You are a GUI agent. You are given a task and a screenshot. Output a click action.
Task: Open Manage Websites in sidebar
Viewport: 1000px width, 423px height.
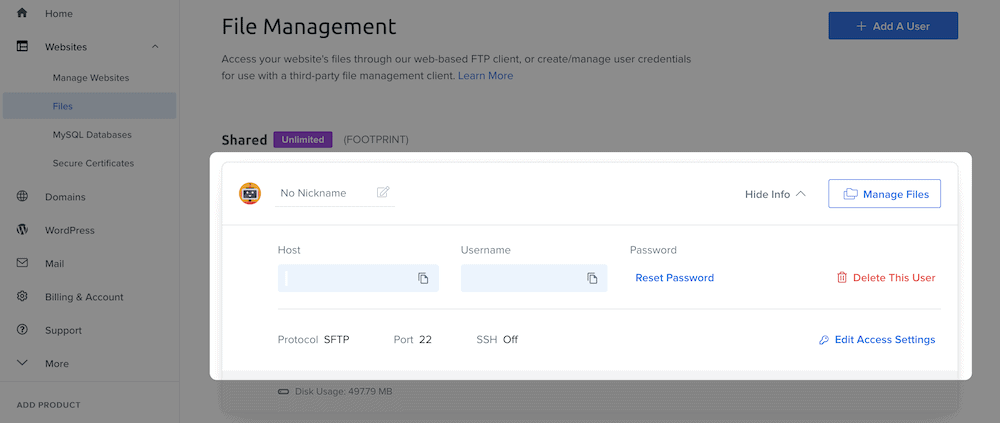pyautogui.click(x=91, y=77)
